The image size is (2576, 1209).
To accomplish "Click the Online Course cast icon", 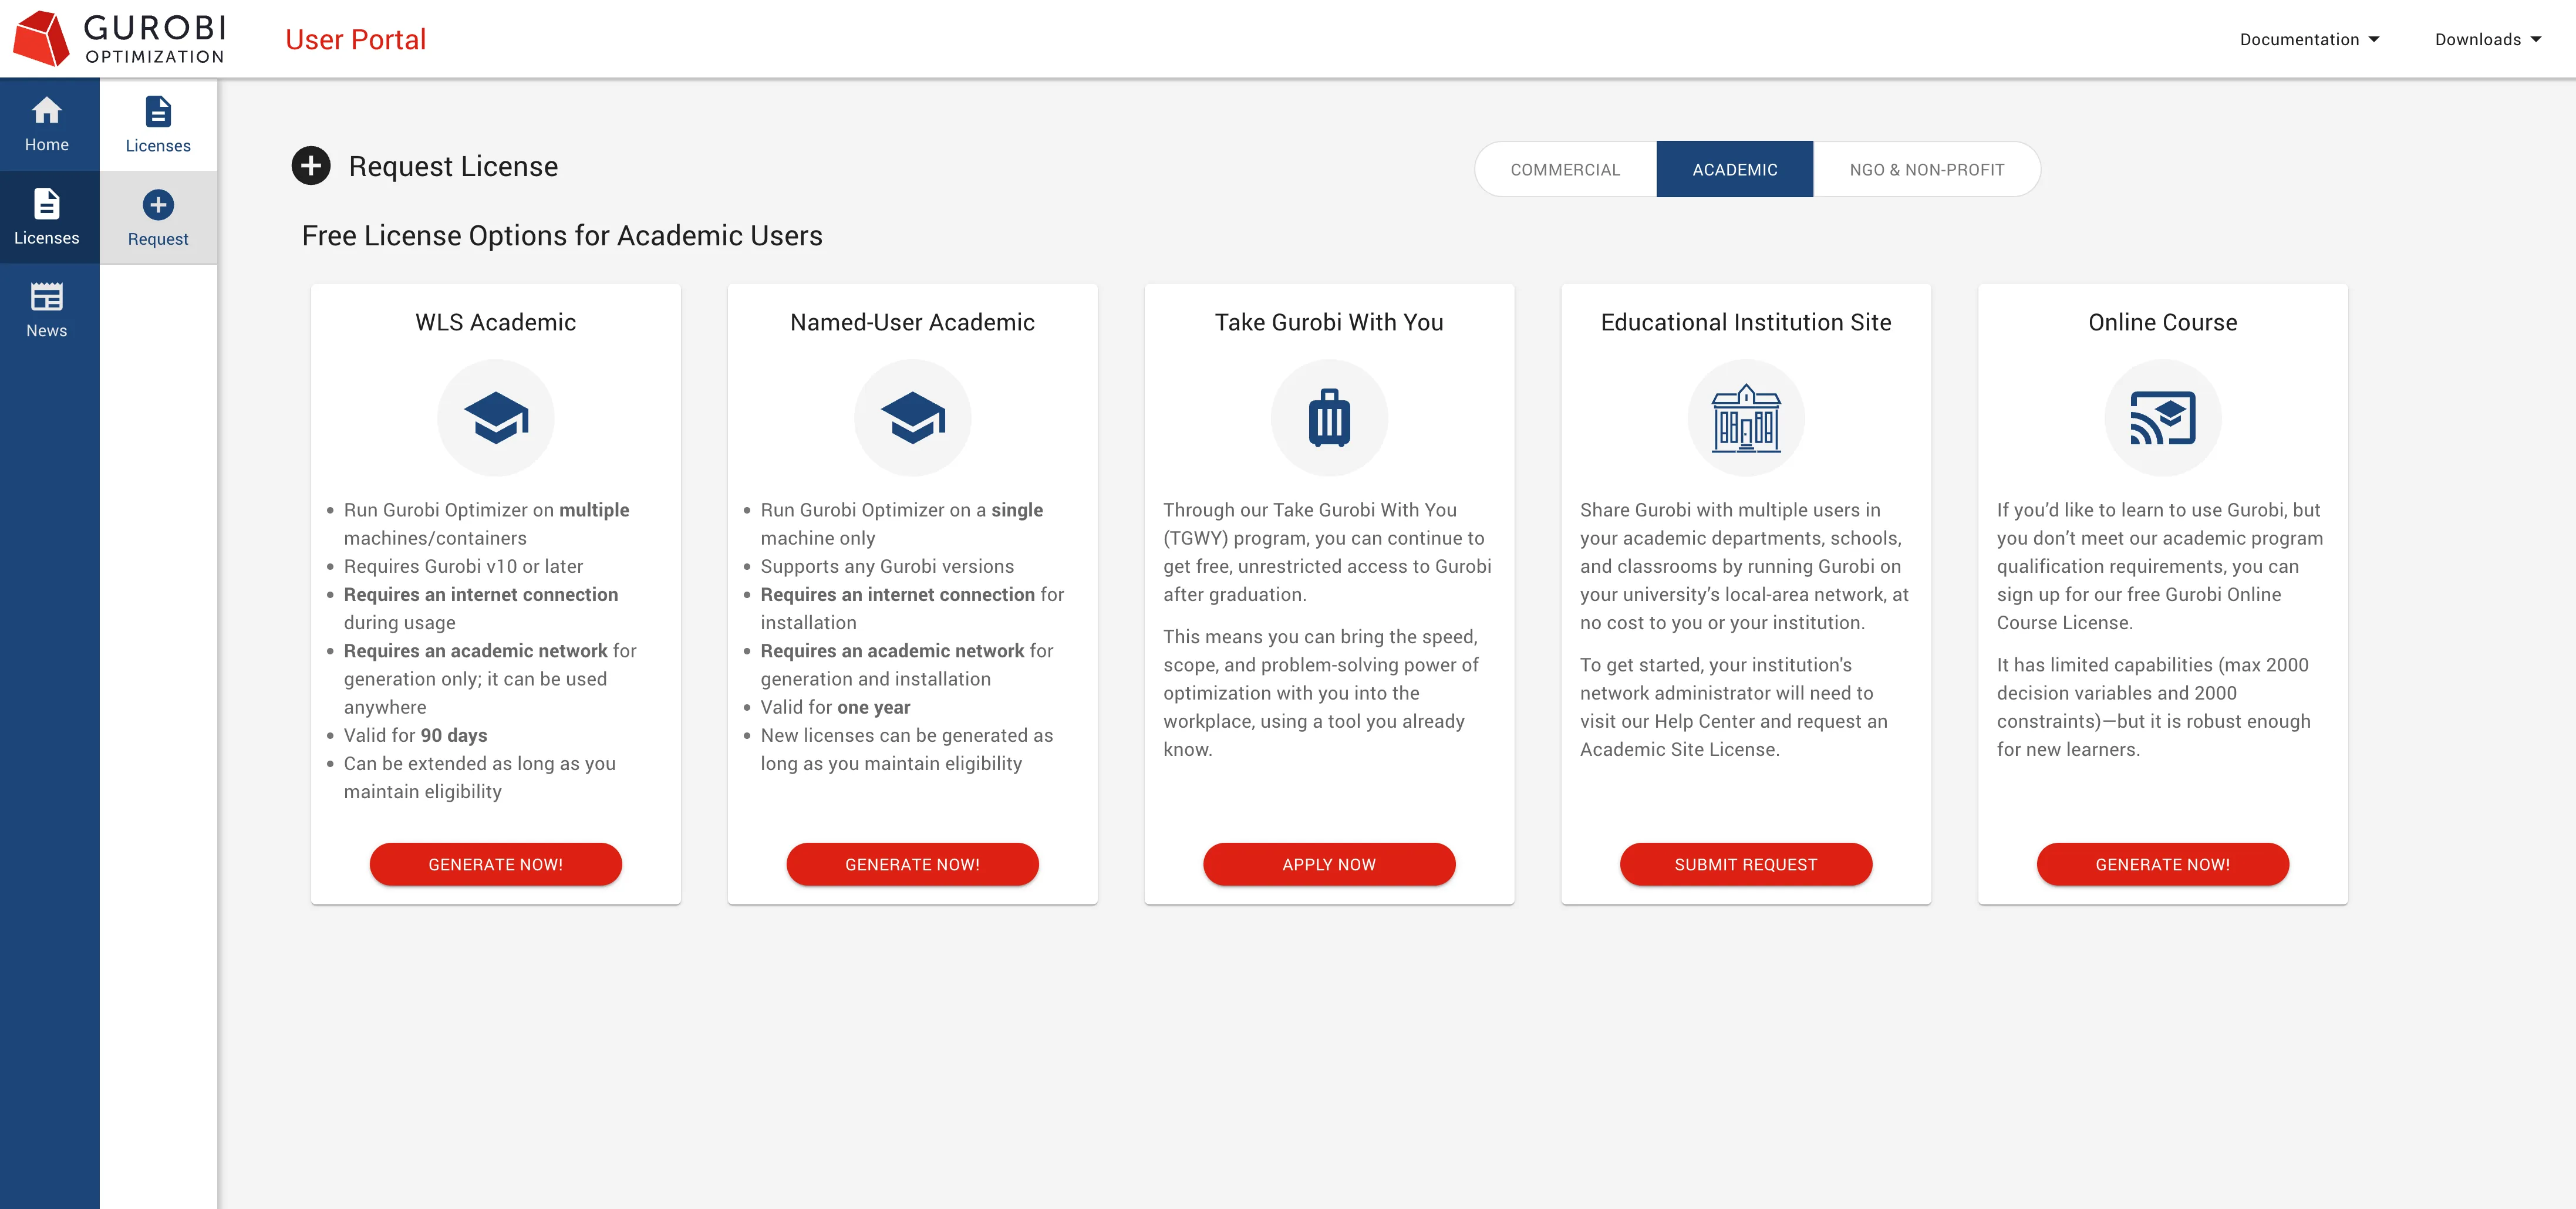I will [2162, 418].
